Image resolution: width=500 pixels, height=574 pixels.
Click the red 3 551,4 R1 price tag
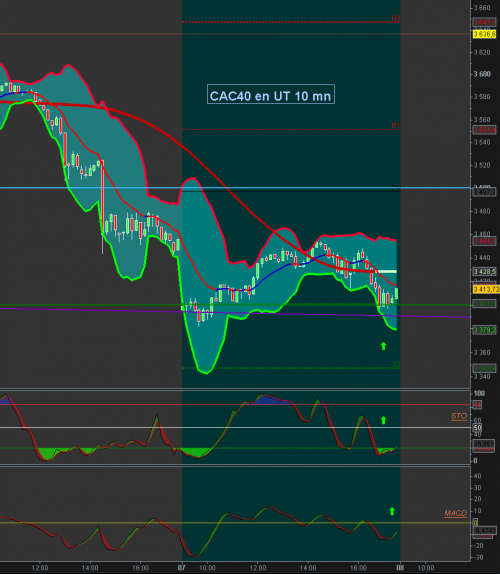coord(485,130)
